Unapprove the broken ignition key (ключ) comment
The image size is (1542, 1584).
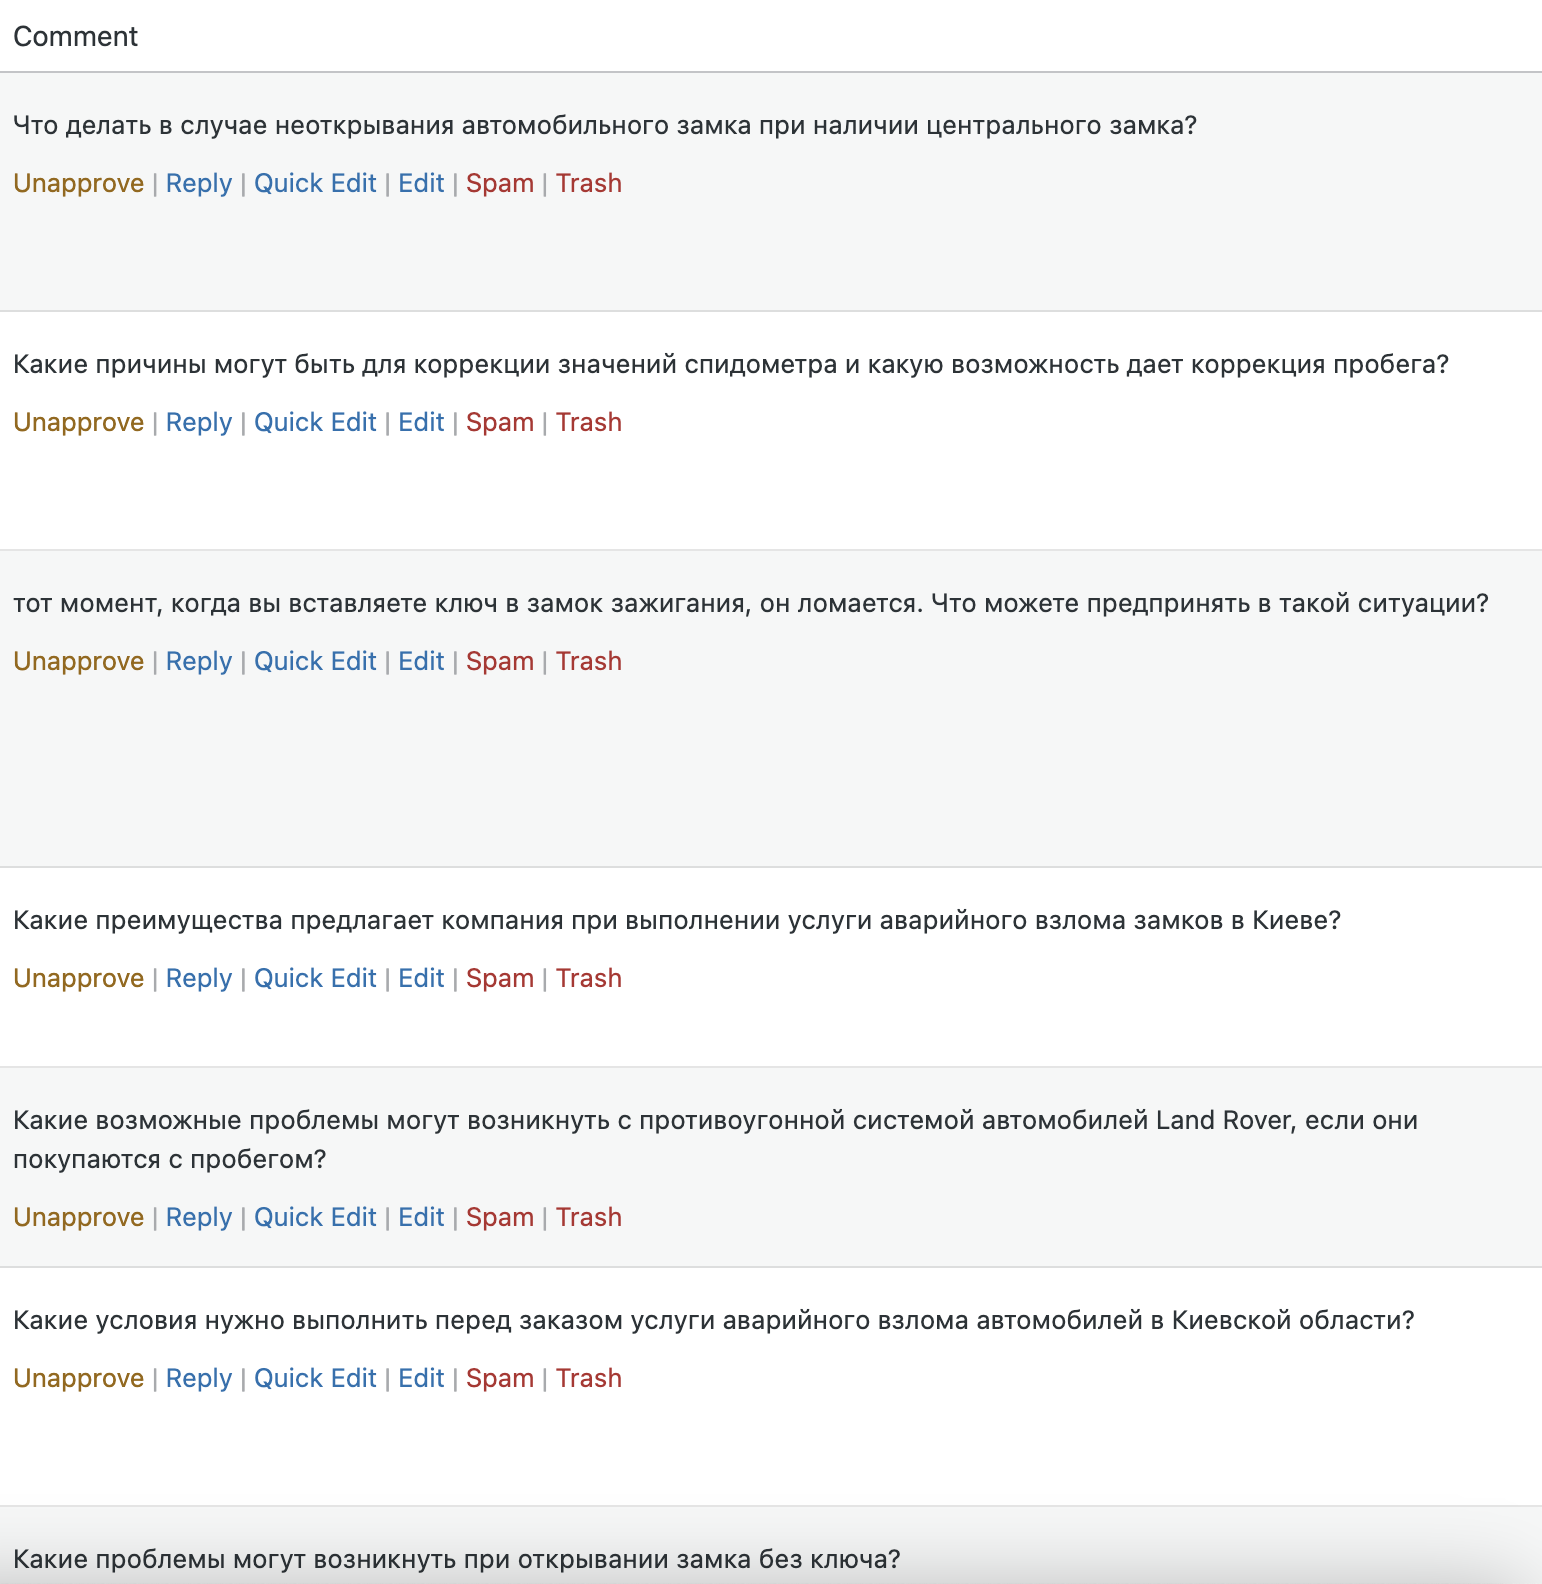click(78, 662)
